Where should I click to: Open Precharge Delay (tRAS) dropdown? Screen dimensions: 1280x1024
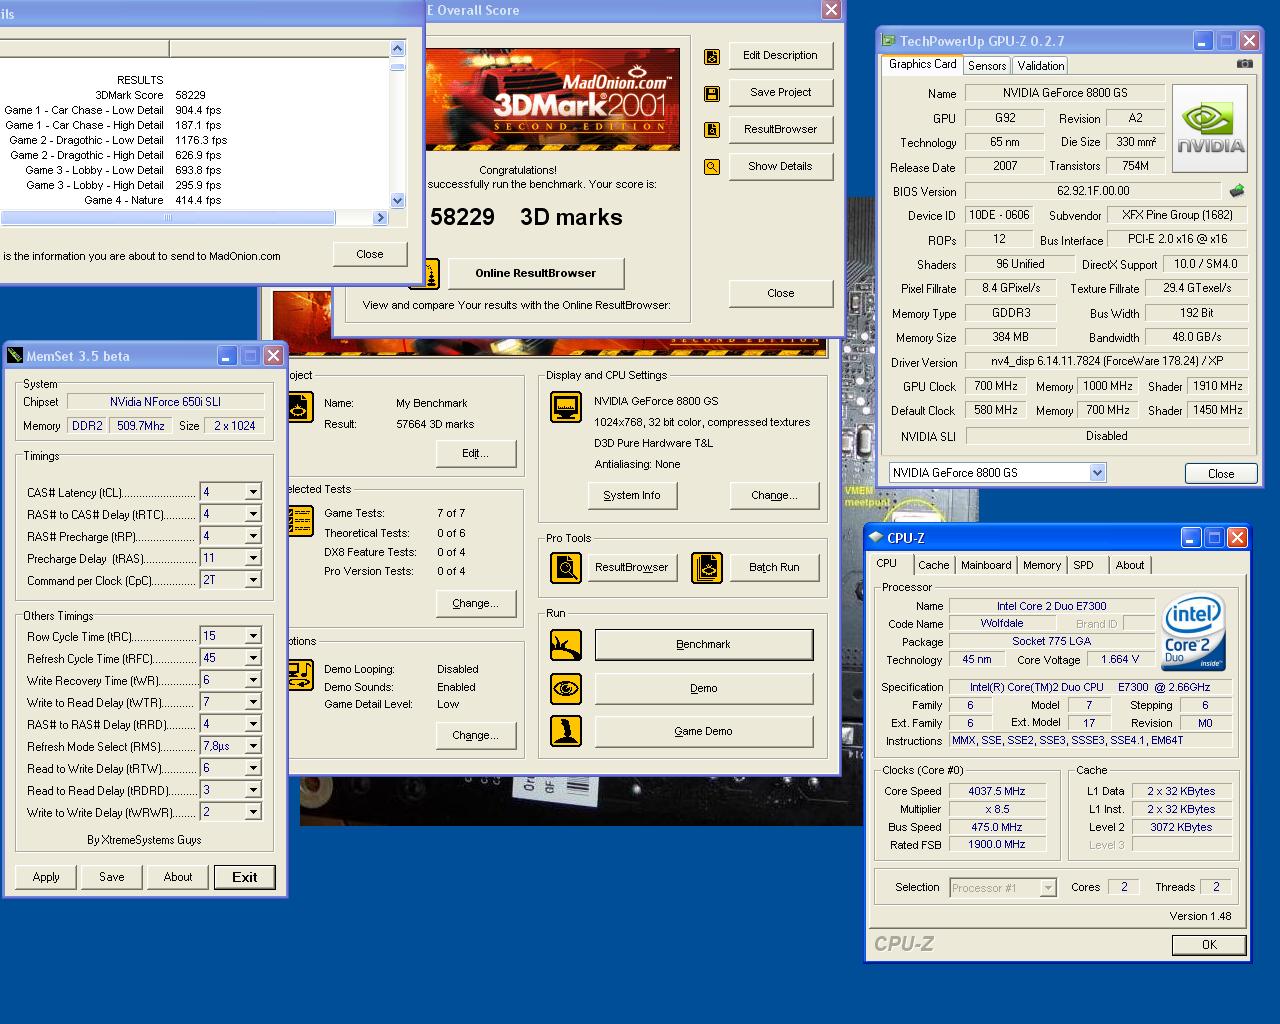pos(253,558)
